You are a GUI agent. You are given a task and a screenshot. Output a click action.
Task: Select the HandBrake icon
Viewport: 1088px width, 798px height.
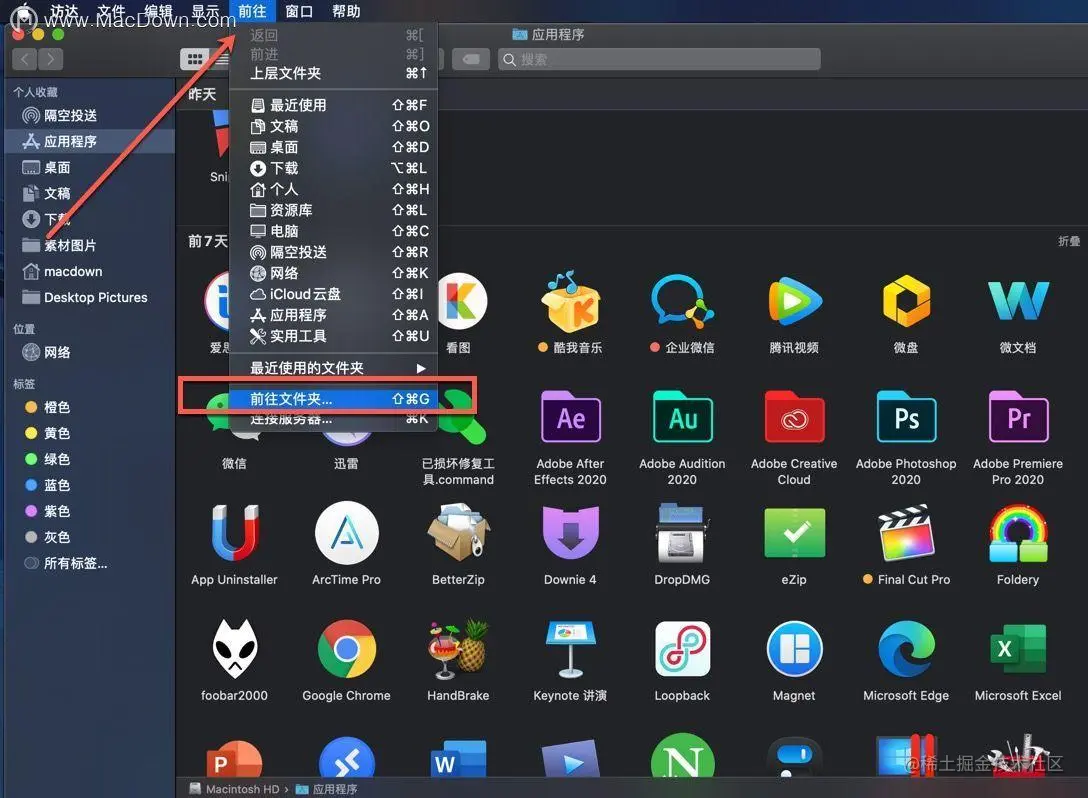[x=458, y=649]
